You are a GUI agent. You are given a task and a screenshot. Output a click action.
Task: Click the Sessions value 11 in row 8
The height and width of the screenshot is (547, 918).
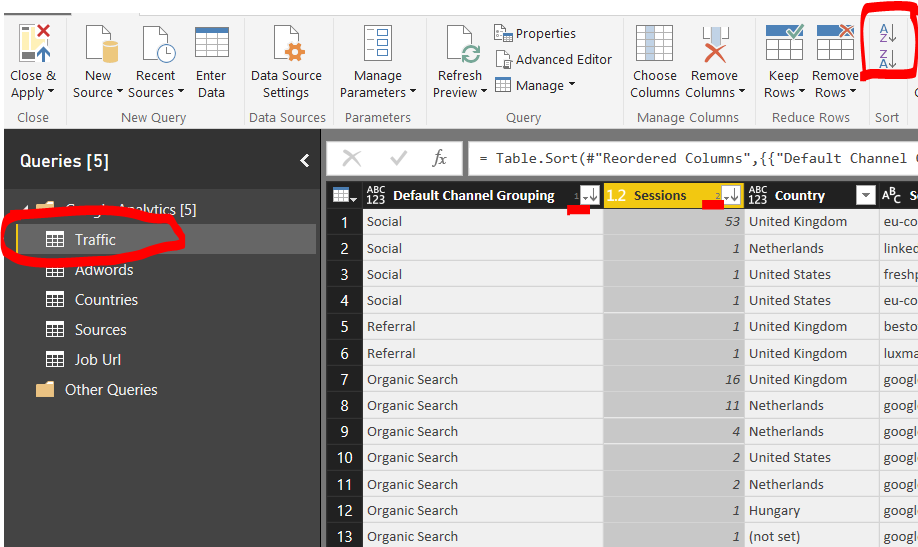point(674,406)
